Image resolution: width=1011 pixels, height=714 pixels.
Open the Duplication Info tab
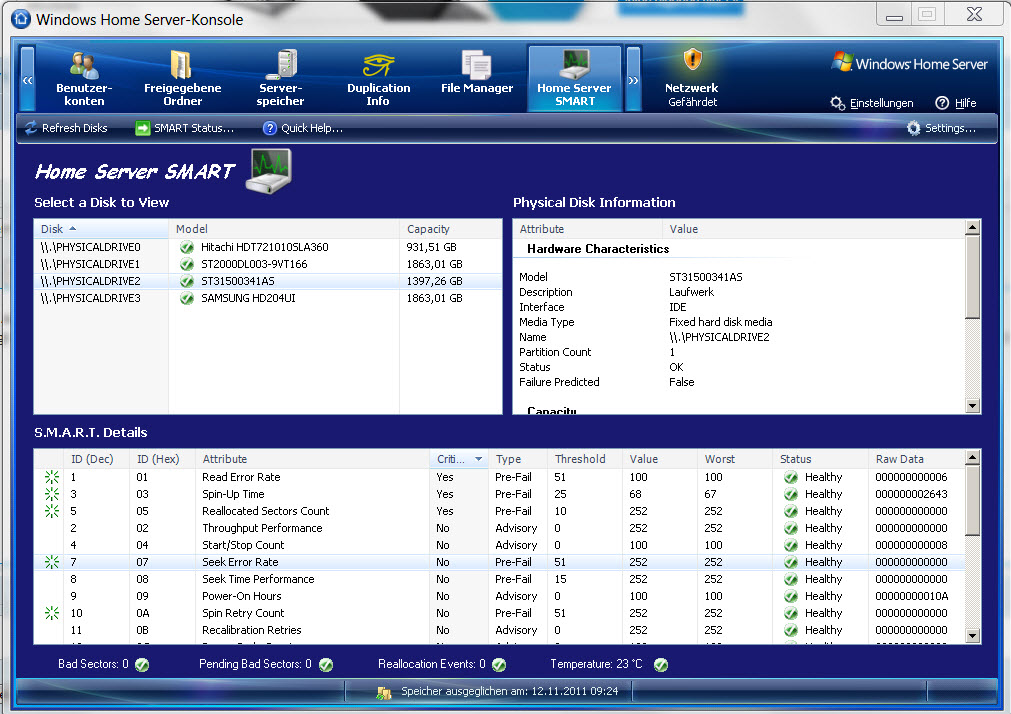point(378,79)
